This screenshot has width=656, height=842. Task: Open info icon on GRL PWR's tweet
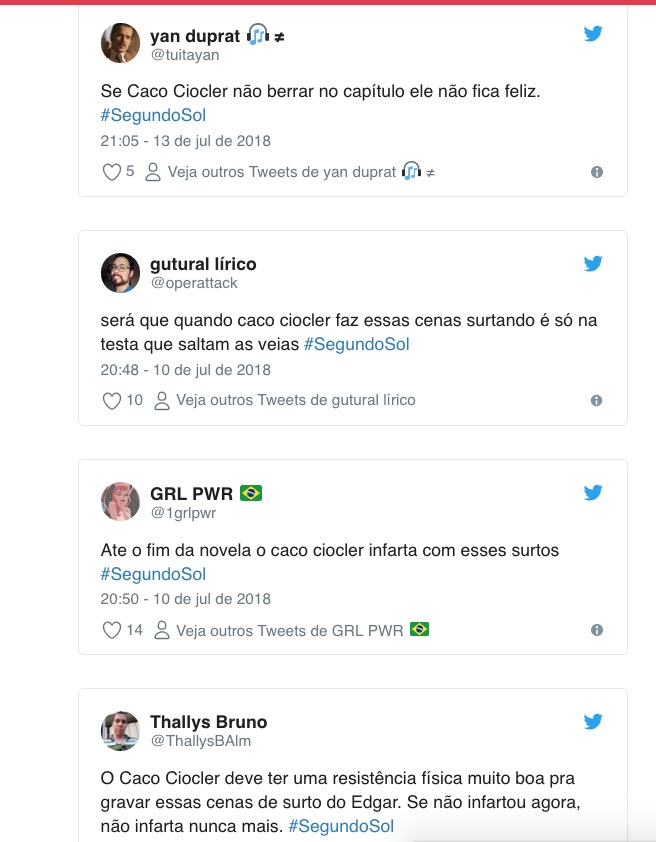[597, 631]
